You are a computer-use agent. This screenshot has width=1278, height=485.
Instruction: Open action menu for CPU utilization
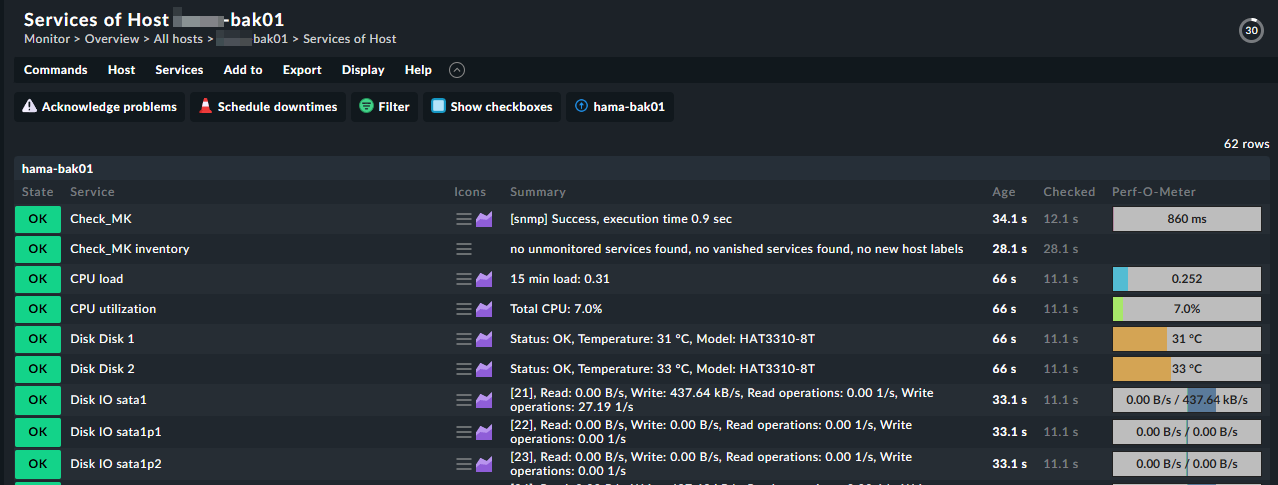pyautogui.click(x=463, y=309)
